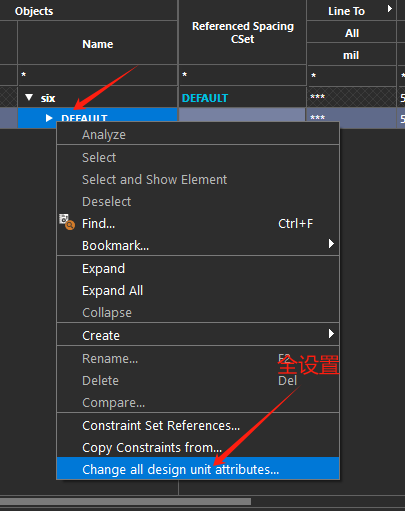Click the Name column filter field
This screenshot has height=511, width=405.
point(97,75)
